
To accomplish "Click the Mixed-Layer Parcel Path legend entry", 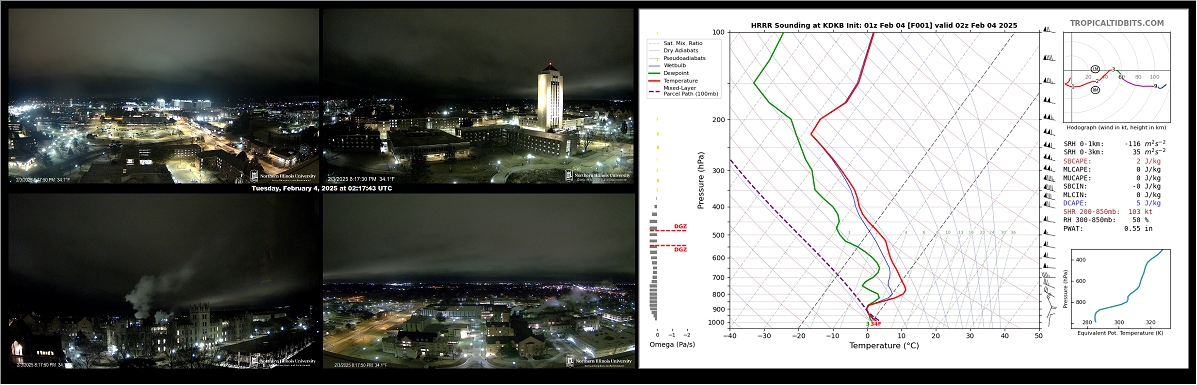I will [684, 90].
